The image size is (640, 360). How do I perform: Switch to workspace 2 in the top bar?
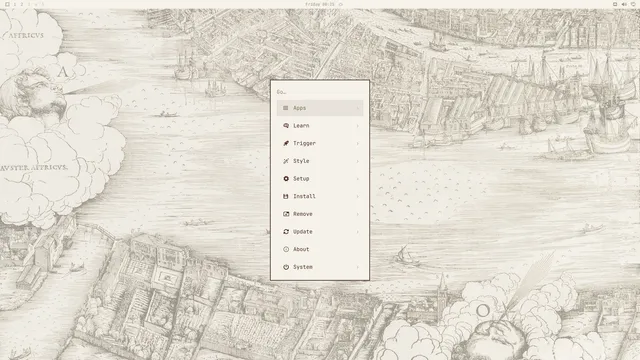[x=22, y=4]
